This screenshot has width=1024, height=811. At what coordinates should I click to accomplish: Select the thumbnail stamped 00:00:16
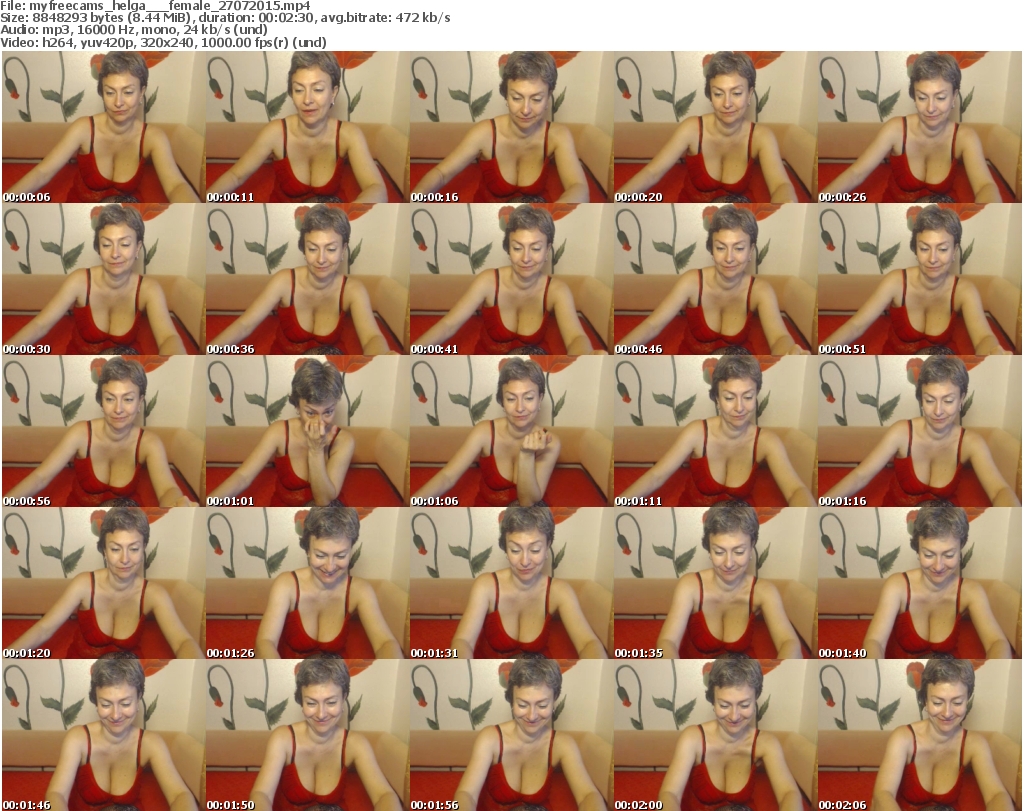pos(511,127)
